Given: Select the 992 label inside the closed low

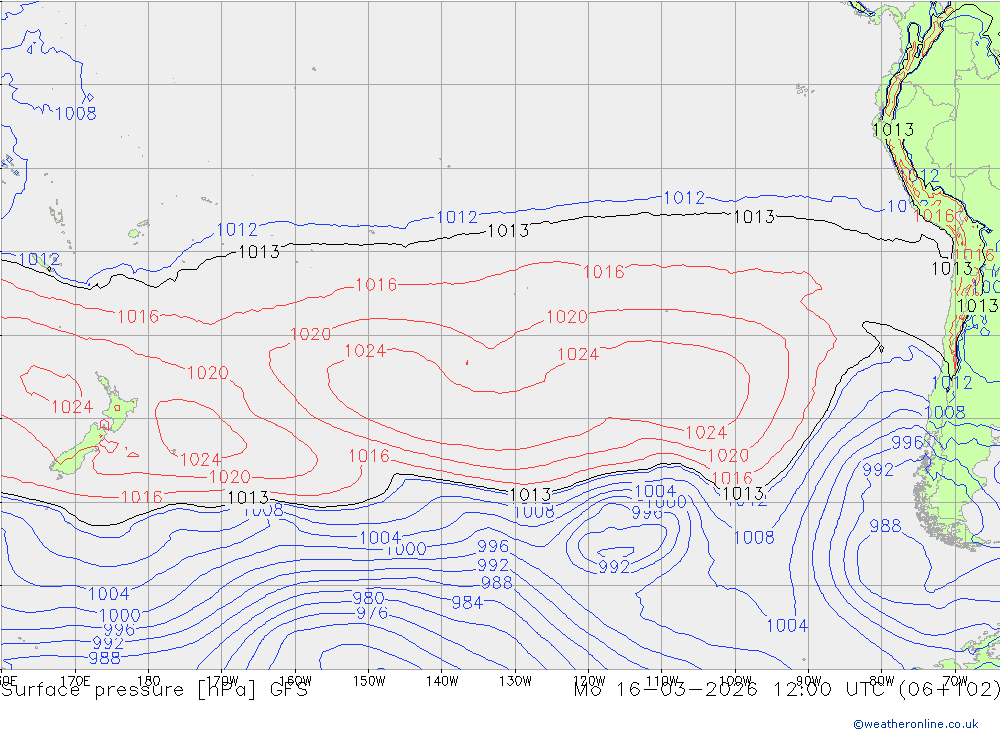Looking at the screenshot, I should click(x=614, y=566).
